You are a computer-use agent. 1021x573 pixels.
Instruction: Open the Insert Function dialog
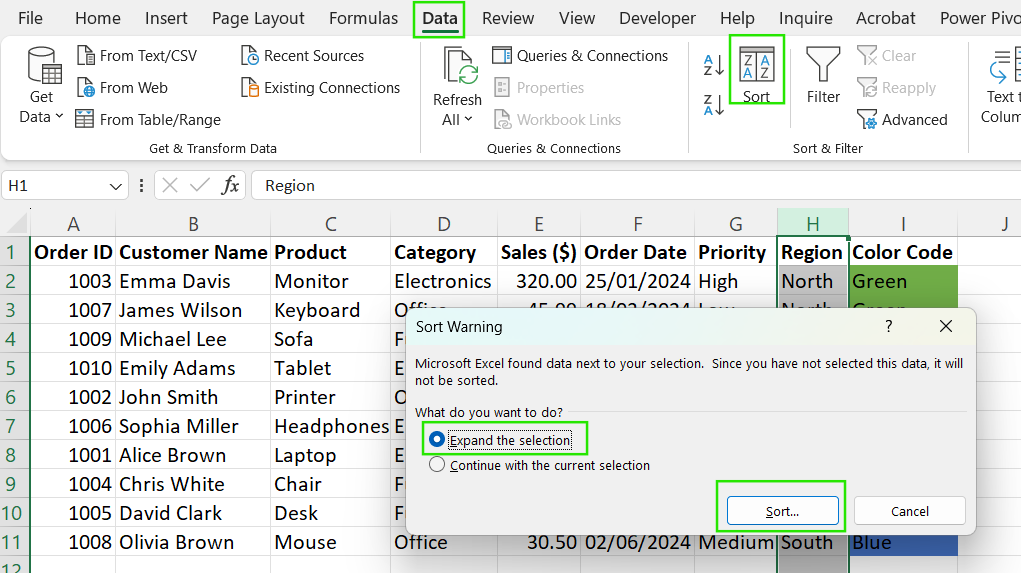coord(230,186)
